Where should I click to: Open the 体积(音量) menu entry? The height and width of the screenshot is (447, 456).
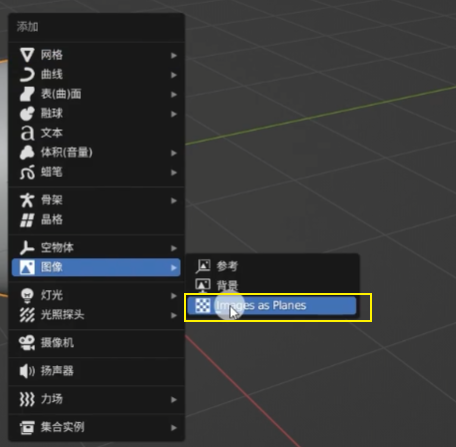[96, 153]
